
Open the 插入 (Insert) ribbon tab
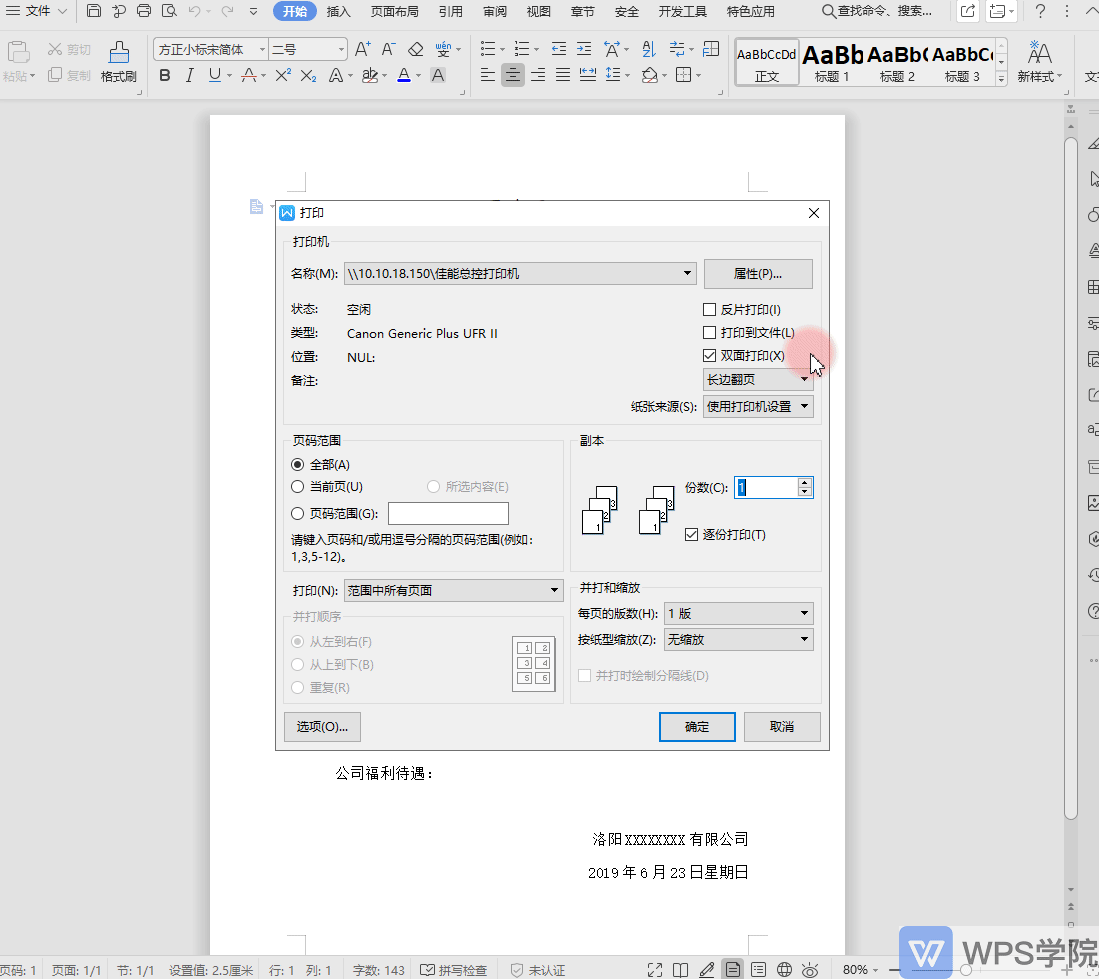point(339,12)
